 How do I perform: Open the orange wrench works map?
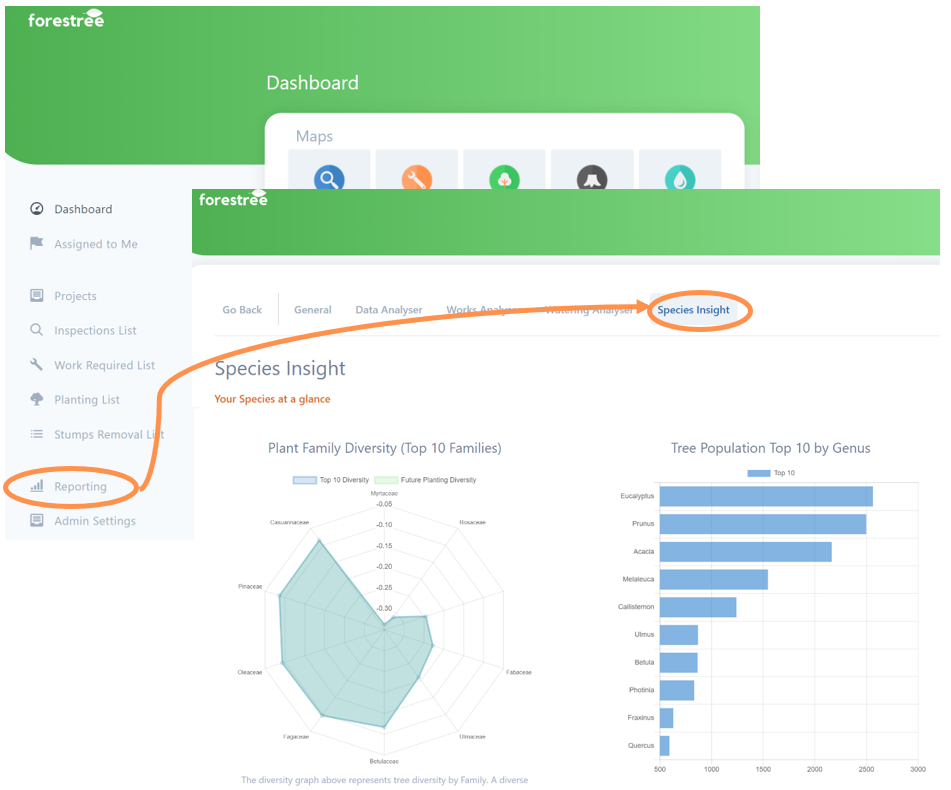click(417, 178)
